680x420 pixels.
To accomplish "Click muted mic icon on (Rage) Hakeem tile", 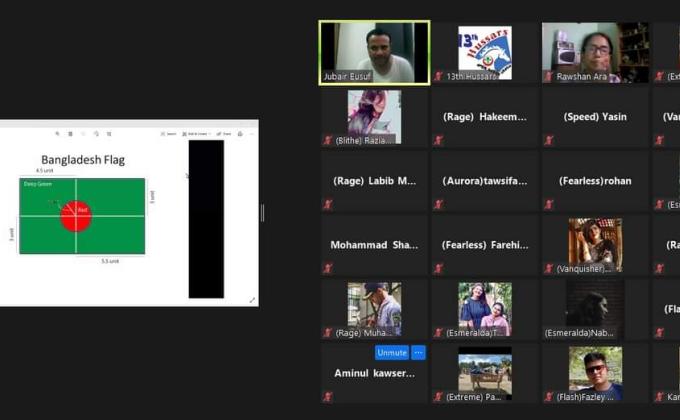I will [438, 140].
